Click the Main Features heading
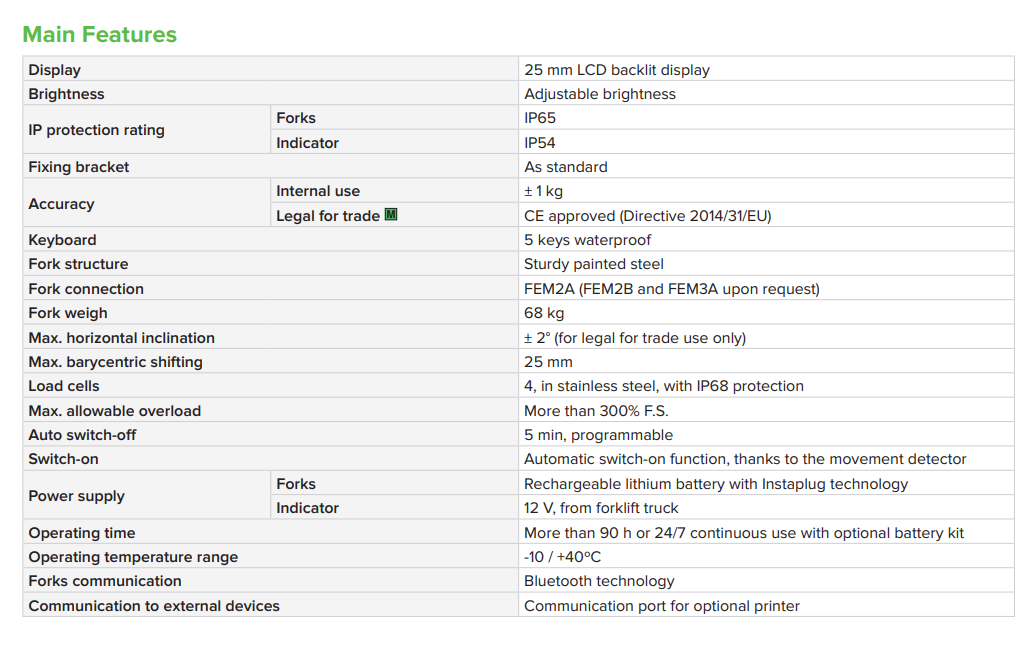Screen dimensions: 1032x651 [x=99, y=34]
